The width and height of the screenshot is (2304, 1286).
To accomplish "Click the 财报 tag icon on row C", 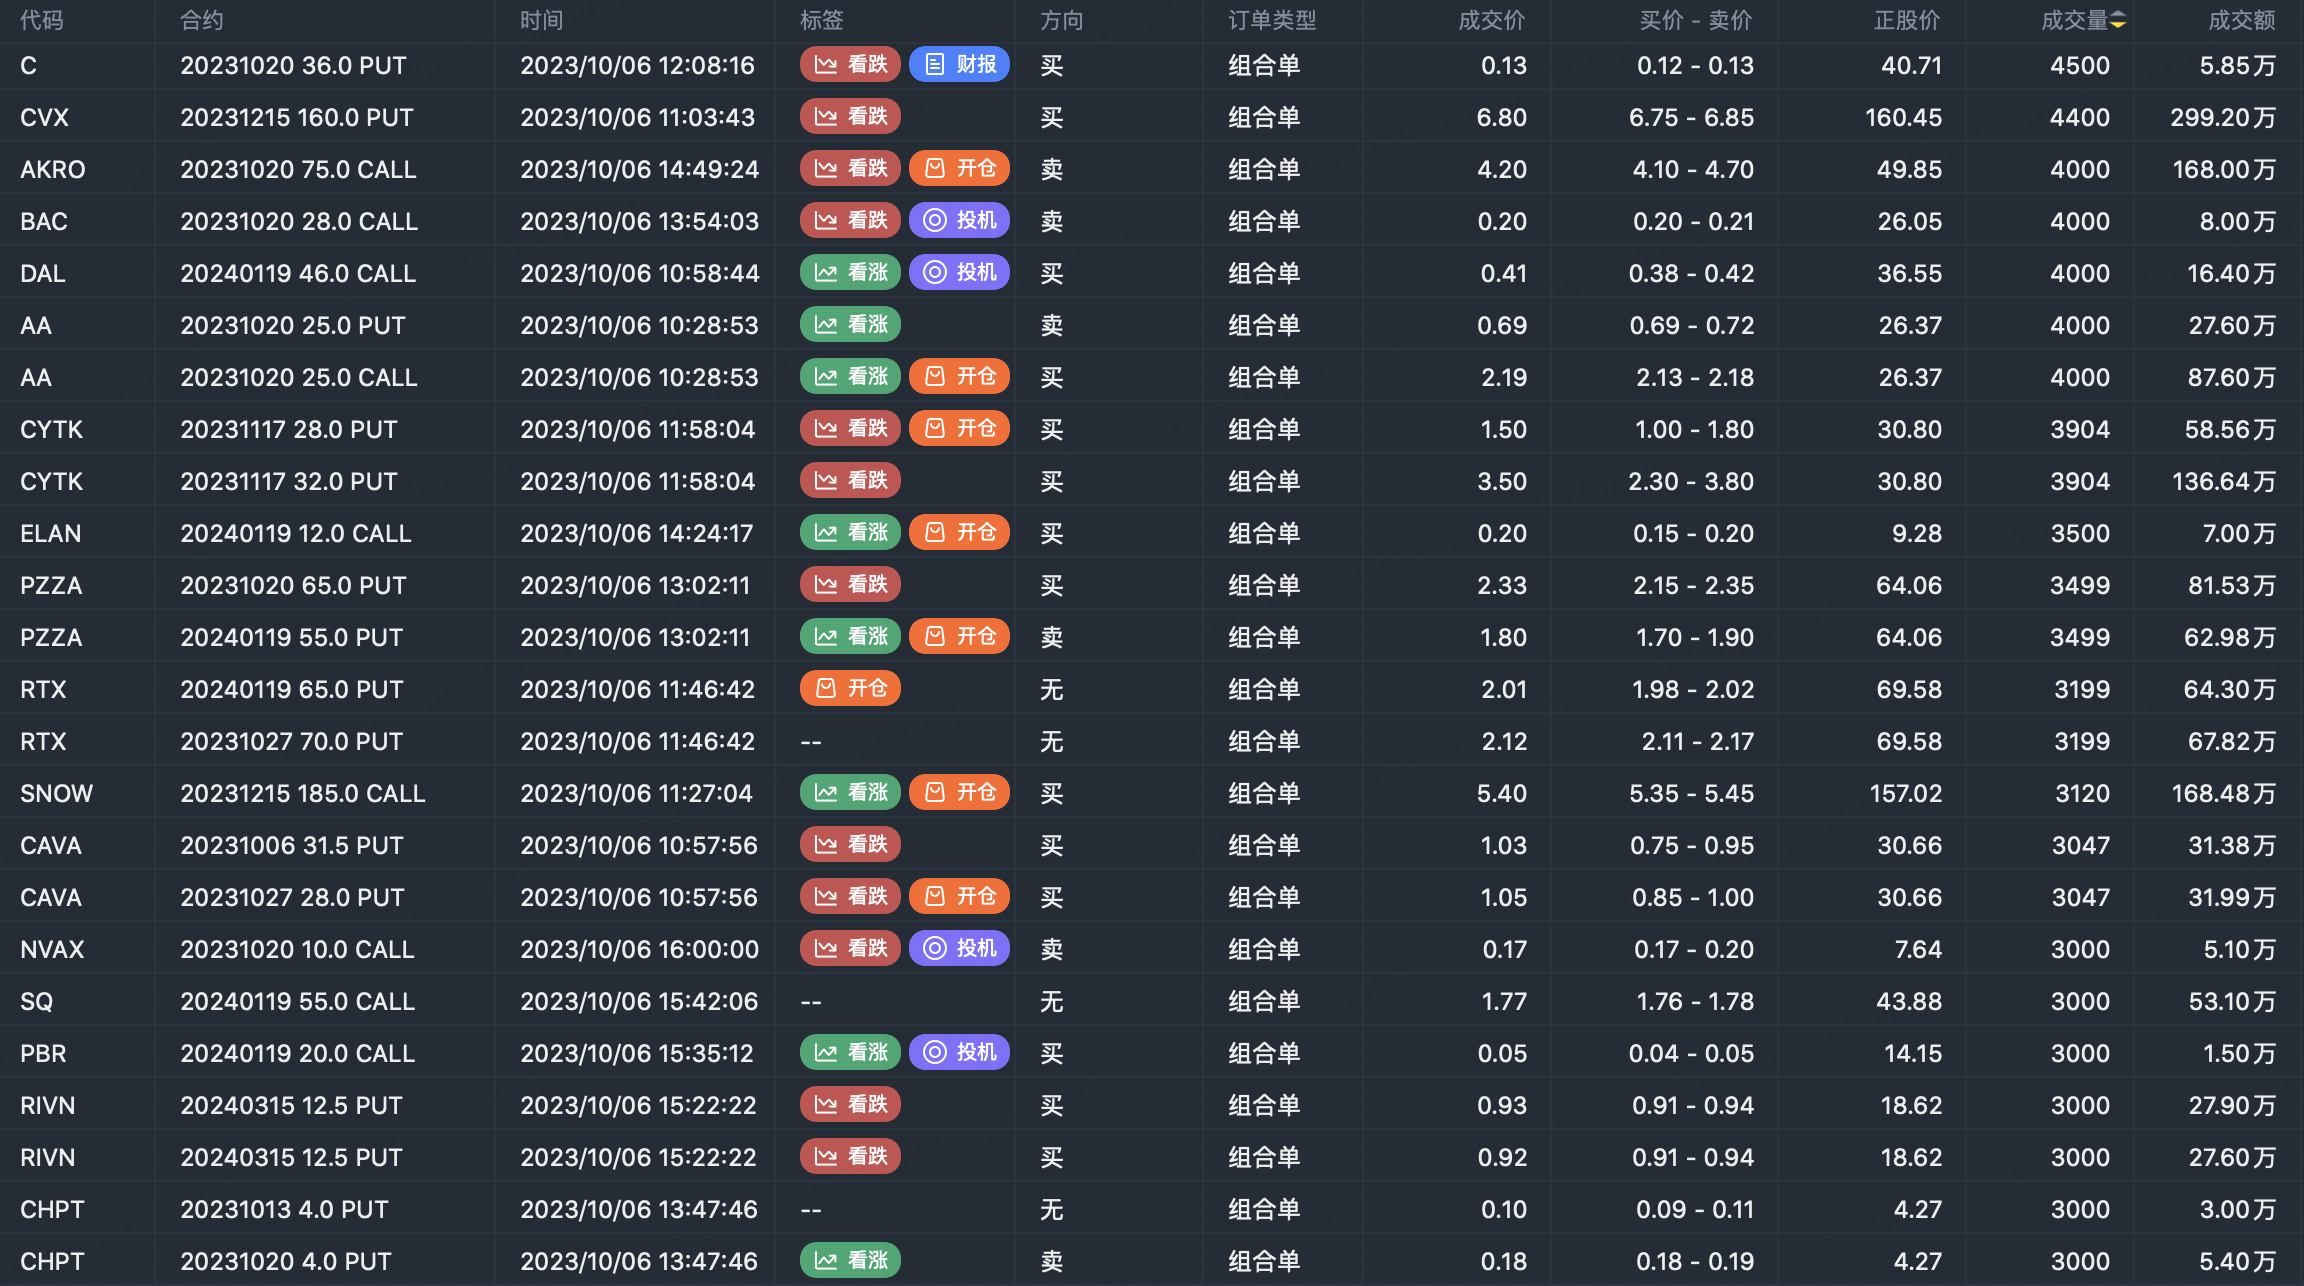I will click(x=935, y=65).
